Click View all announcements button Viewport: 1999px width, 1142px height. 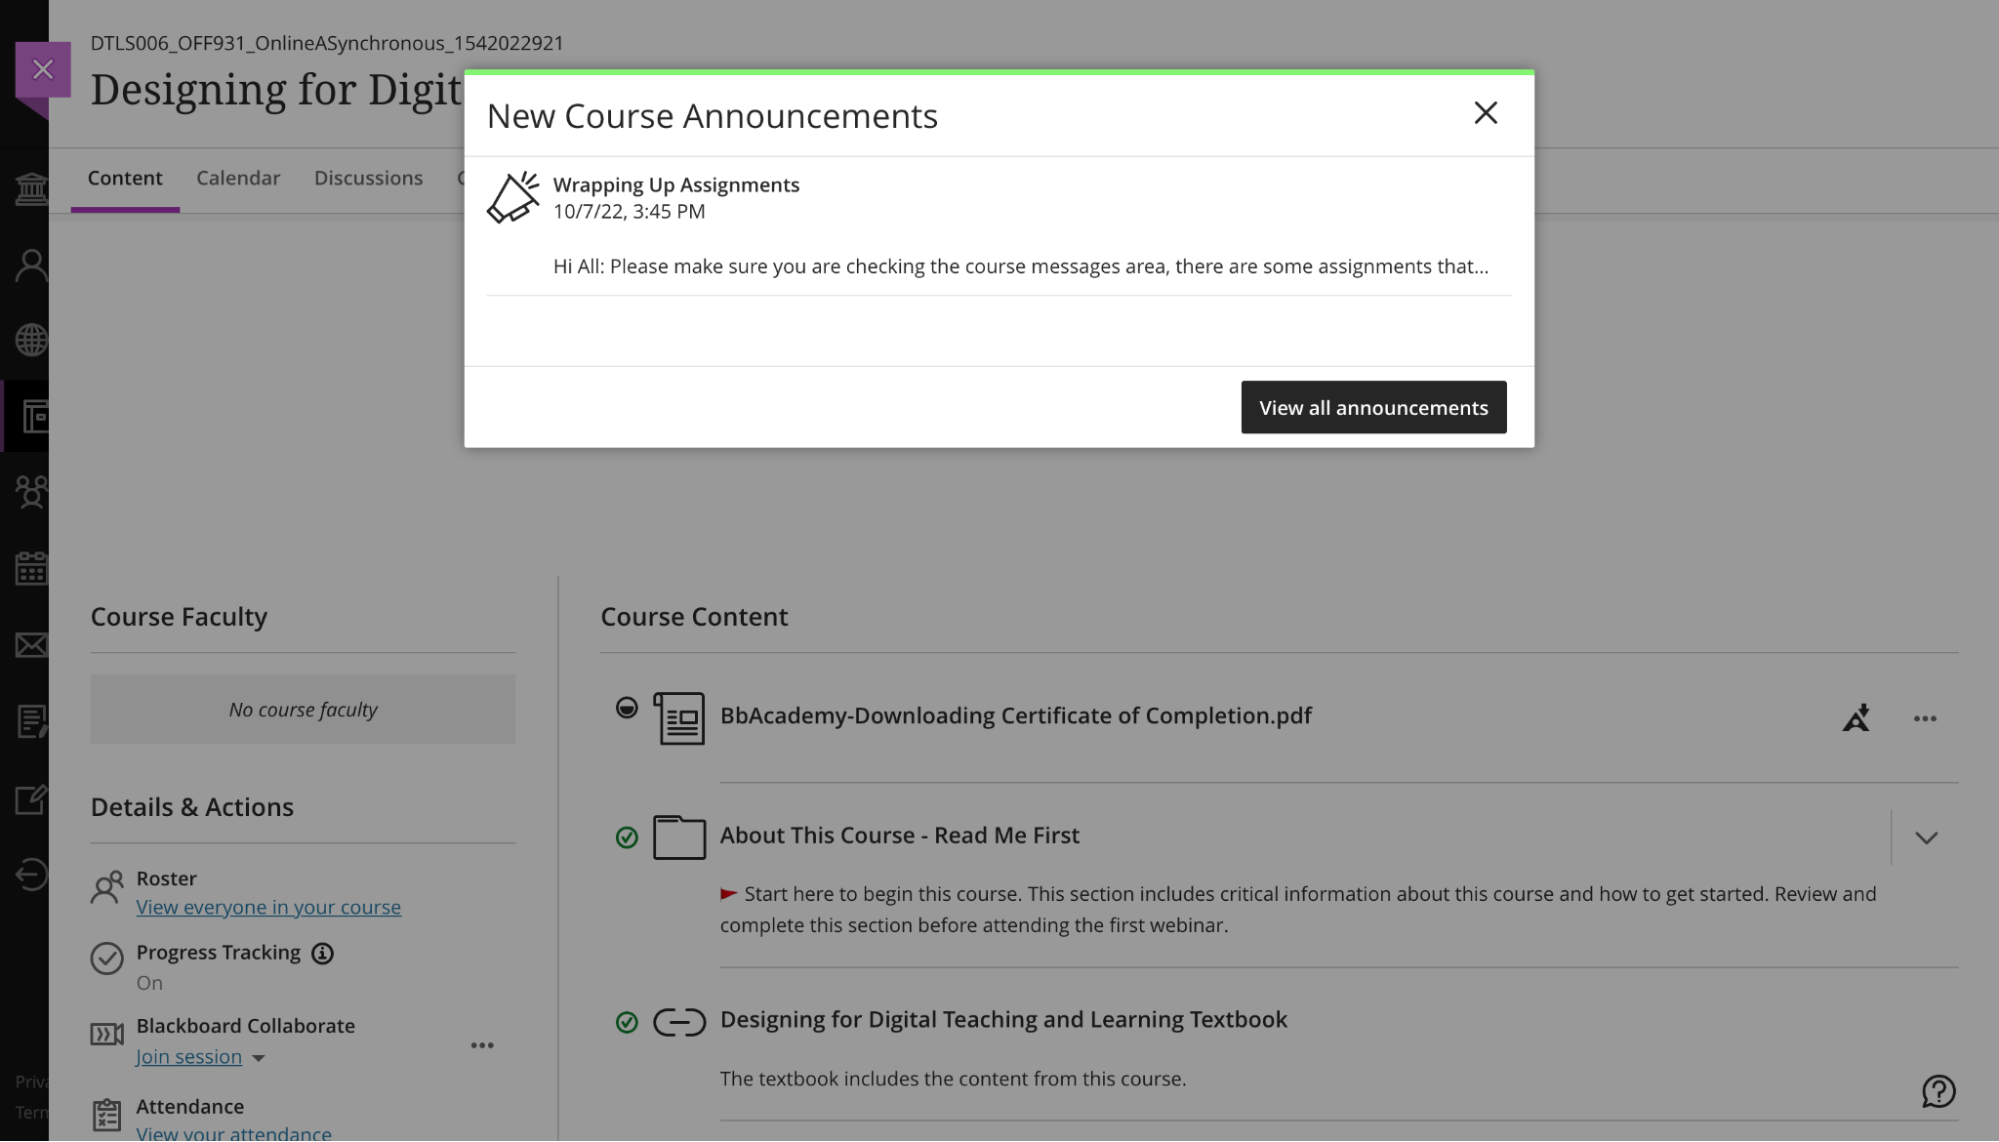coord(1373,407)
